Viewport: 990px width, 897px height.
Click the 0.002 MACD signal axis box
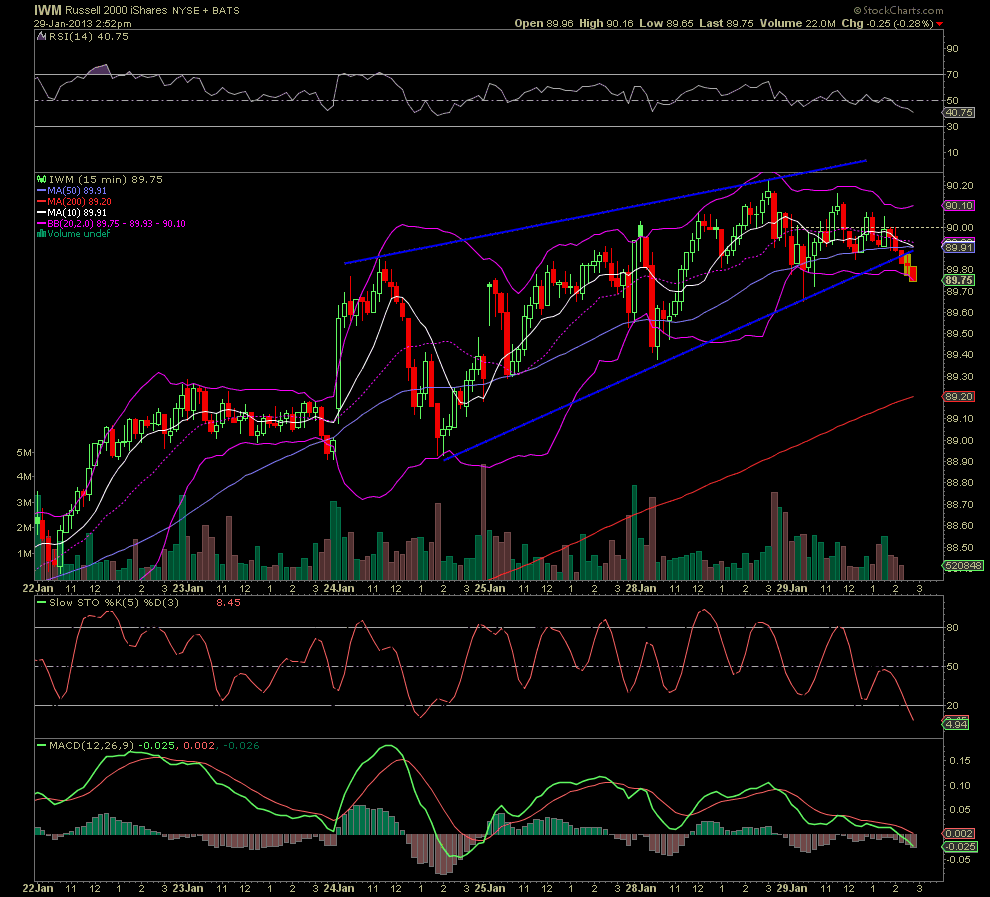tap(959, 834)
